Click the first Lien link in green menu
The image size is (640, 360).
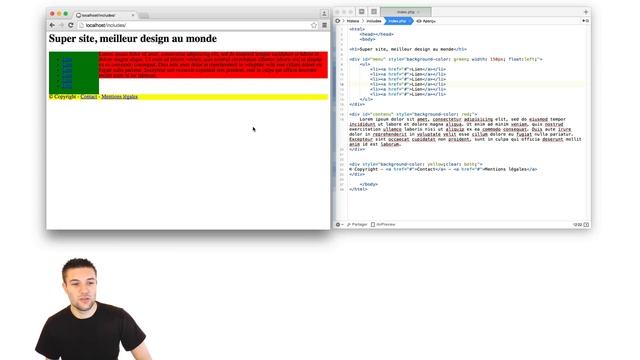tap(67, 60)
